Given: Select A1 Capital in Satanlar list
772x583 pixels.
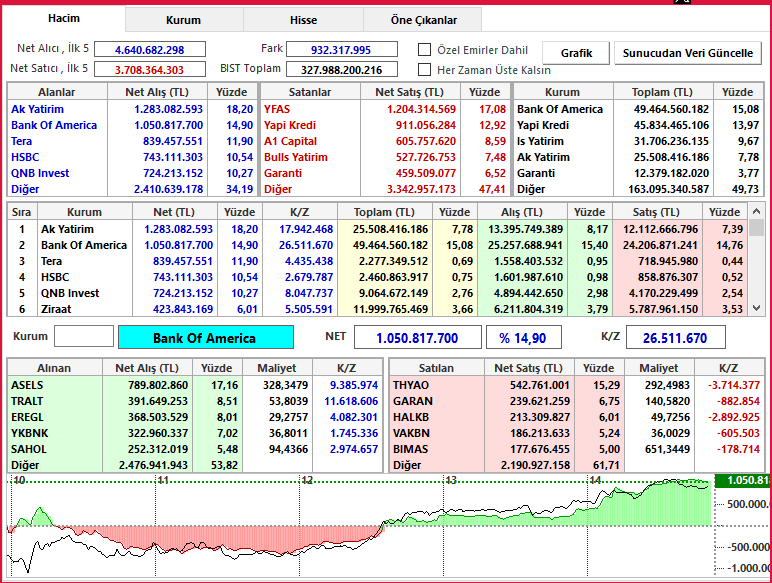Looking at the screenshot, I should point(290,141).
